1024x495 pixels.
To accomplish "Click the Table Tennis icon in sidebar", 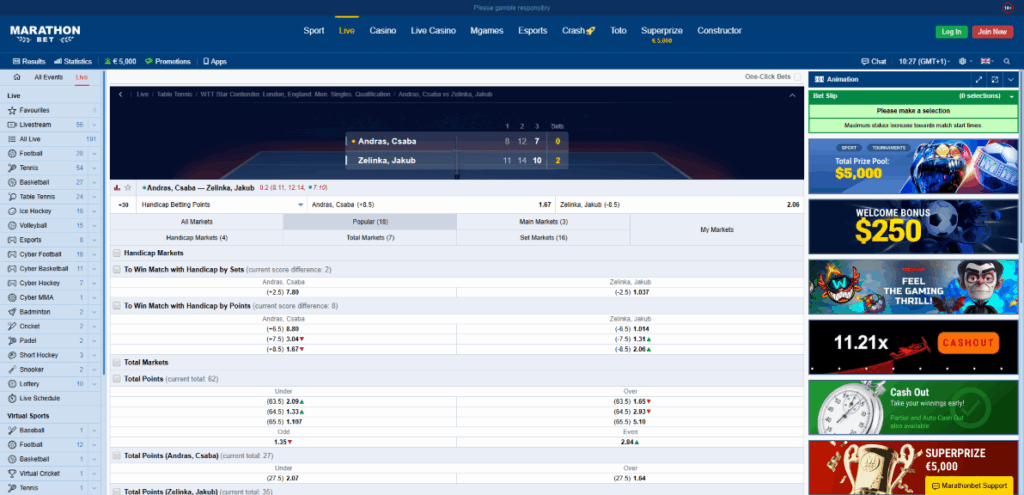I will (x=11, y=197).
